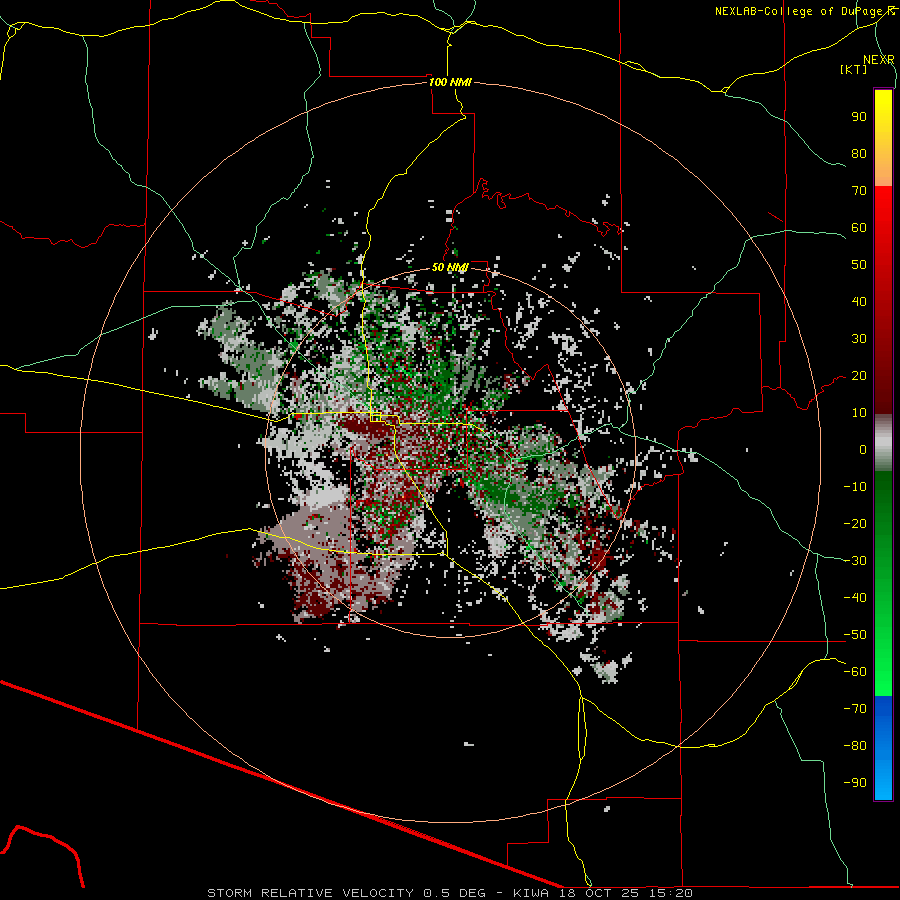Viewport: 900px width, 900px height.
Task: Click the "[KT]" units label
Action: tap(853, 69)
